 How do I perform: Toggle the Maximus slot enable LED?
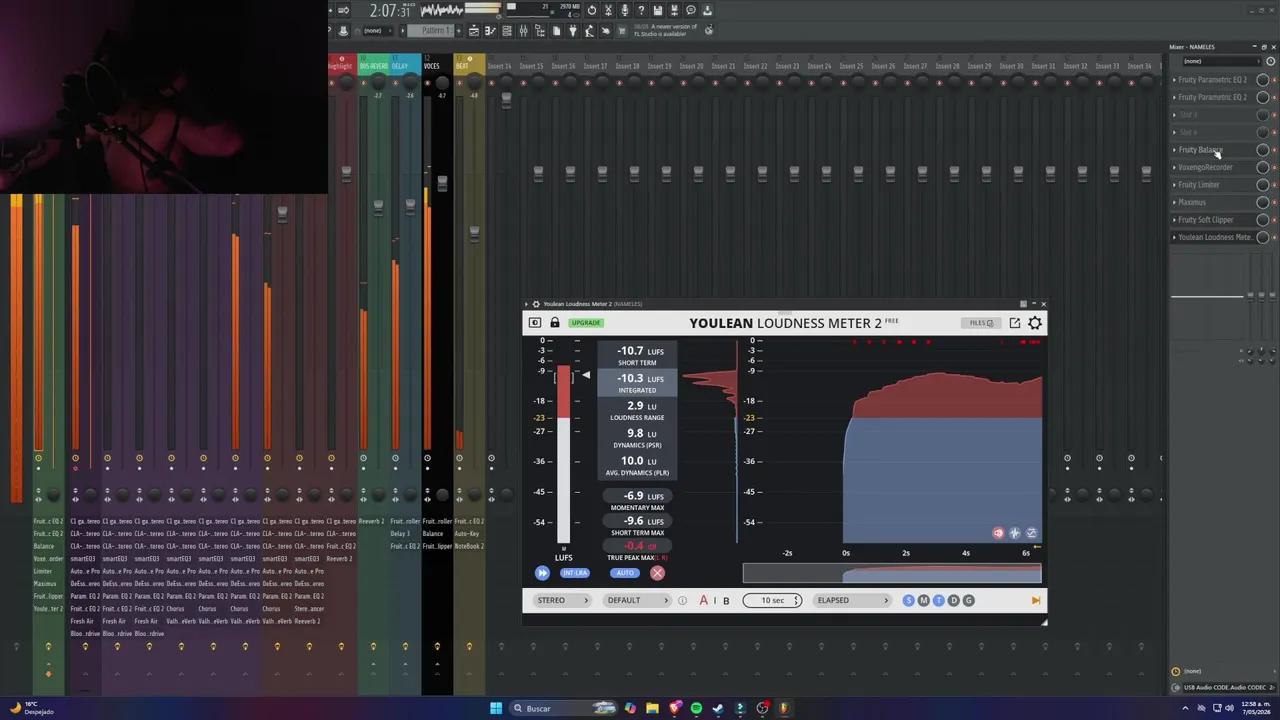pos(1274,202)
